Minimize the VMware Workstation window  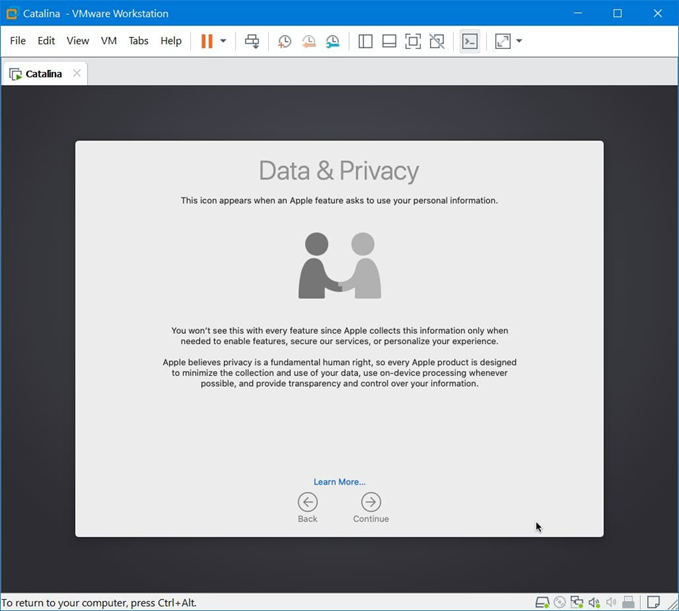pyautogui.click(x=578, y=13)
